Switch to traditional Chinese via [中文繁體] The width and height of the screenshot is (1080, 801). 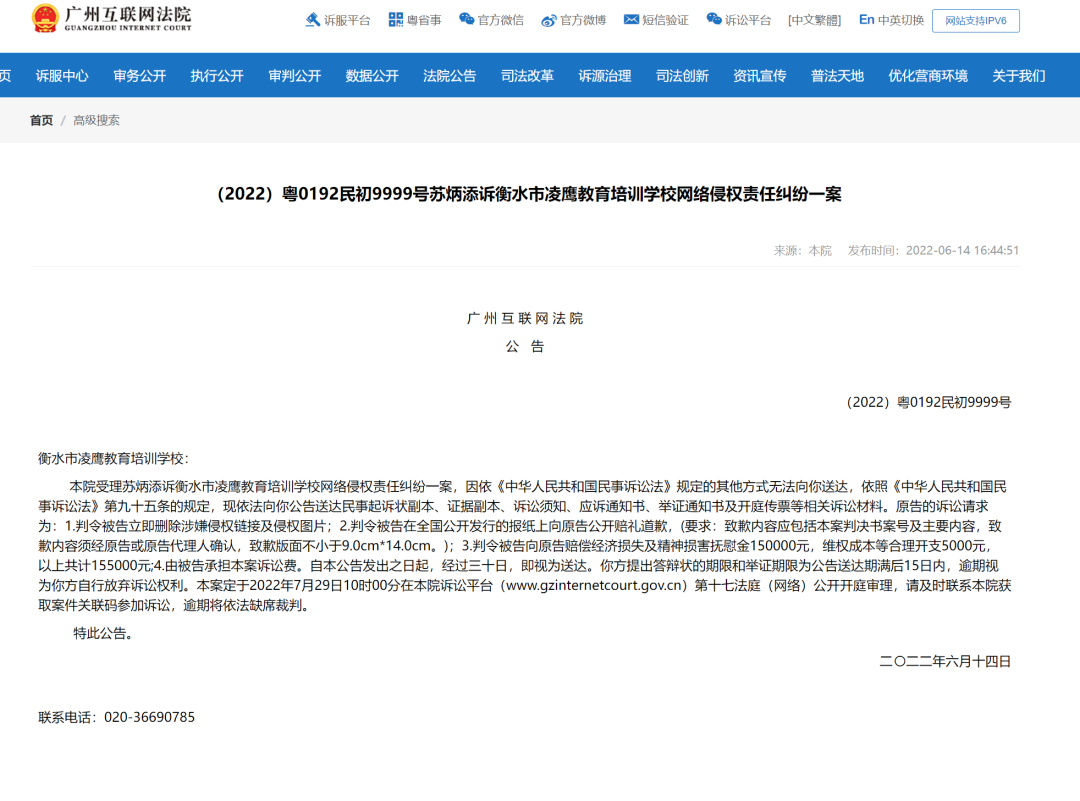tap(815, 21)
